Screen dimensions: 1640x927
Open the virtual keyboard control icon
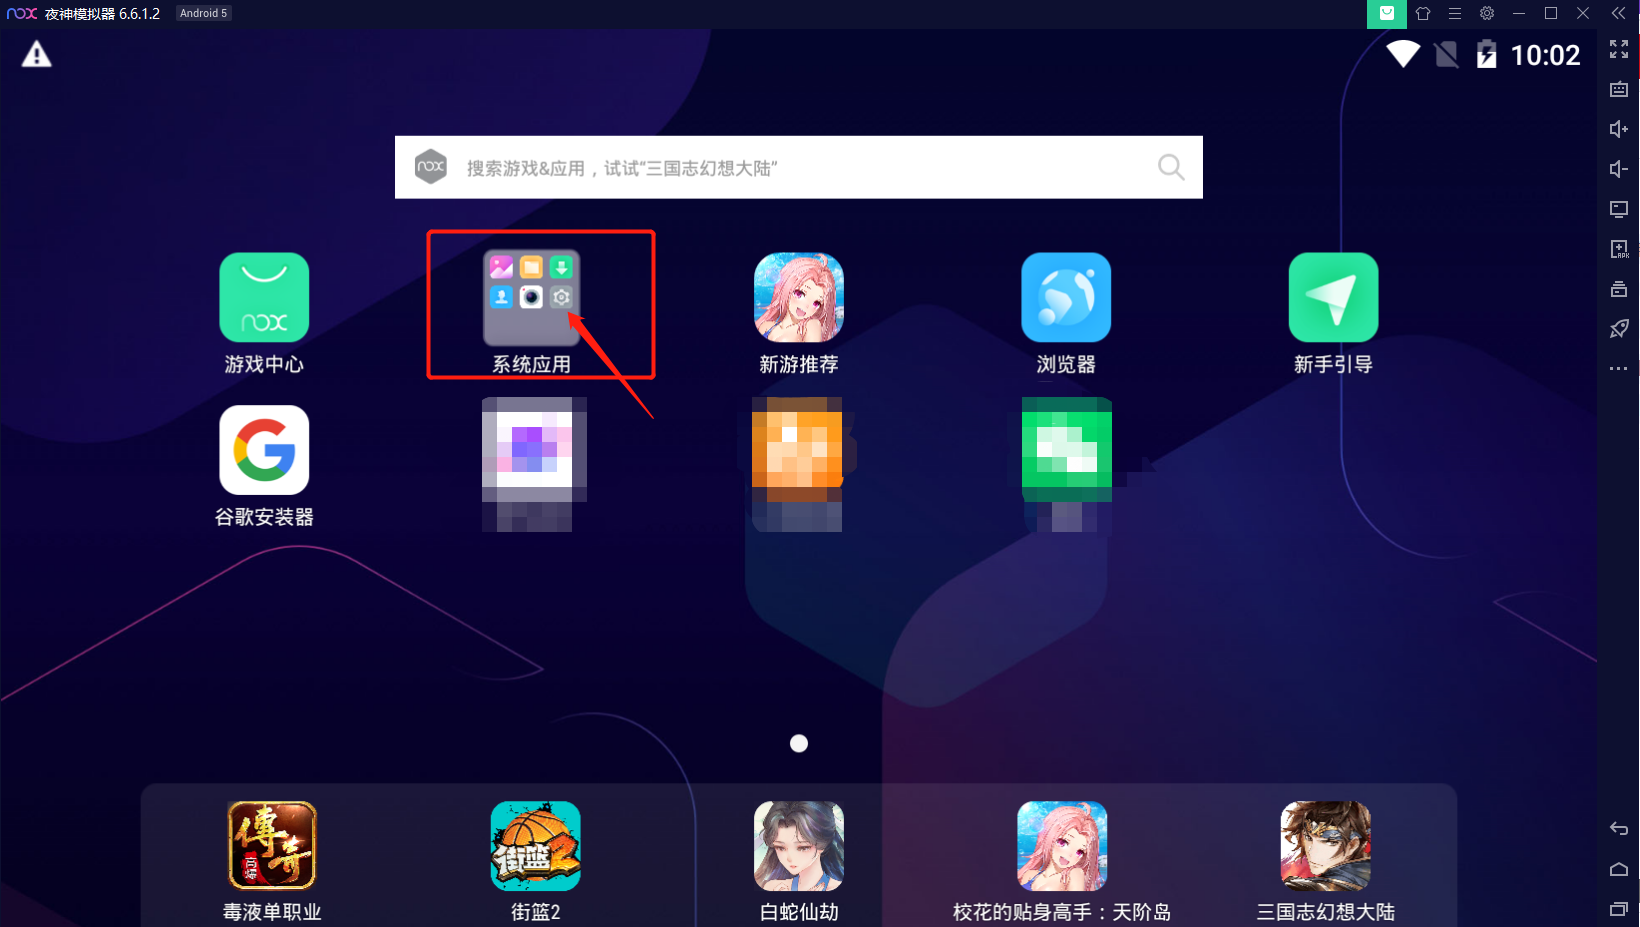click(x=1618, y=88)
